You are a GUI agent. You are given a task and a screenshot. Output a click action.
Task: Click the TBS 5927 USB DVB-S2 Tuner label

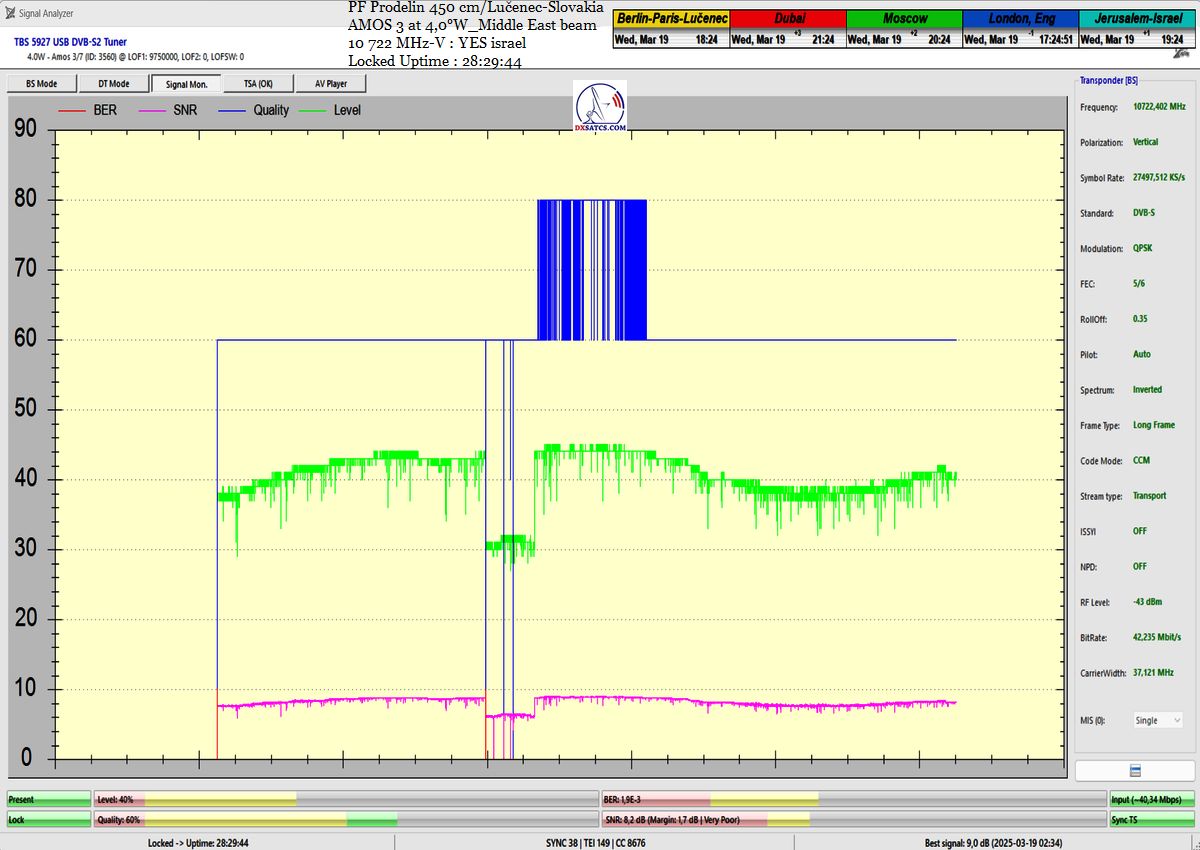coord(70,43)
